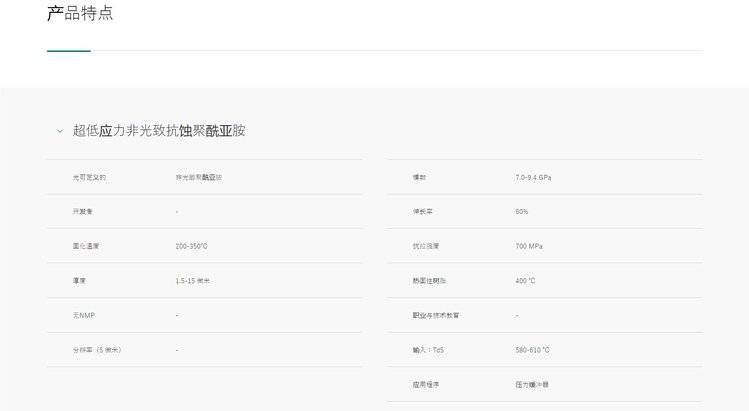Screen dimensions: 749x411
Task: Click the 伸长率 row label
Action: 422,212
